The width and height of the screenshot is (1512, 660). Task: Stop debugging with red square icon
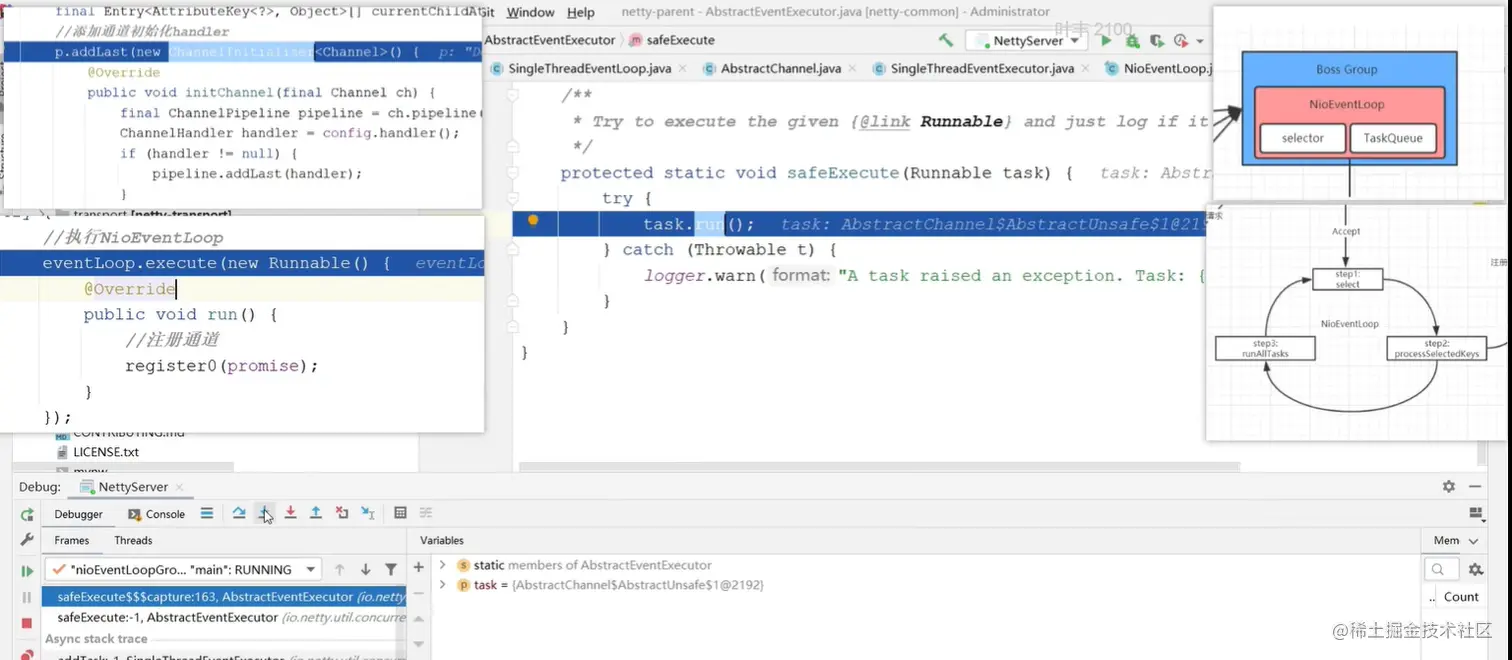click(x=27, y=623)
